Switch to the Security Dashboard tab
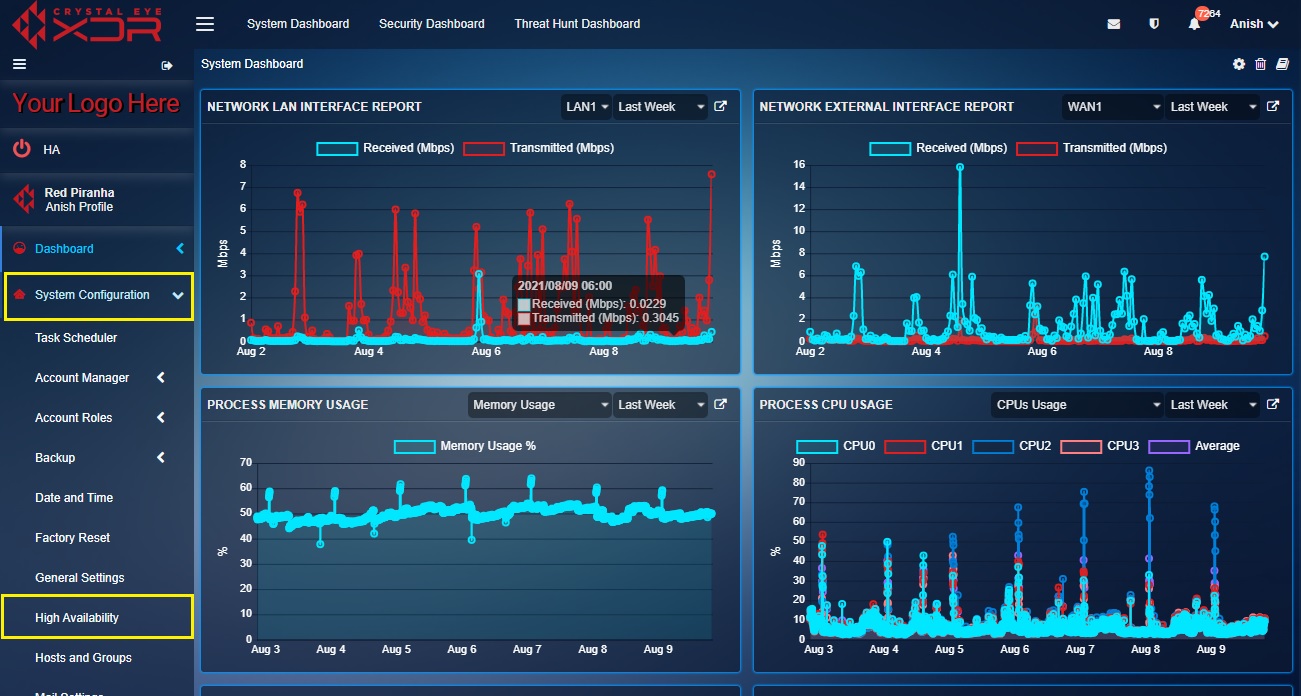This screenshot has height=696, width=1301. pos(431,24)
